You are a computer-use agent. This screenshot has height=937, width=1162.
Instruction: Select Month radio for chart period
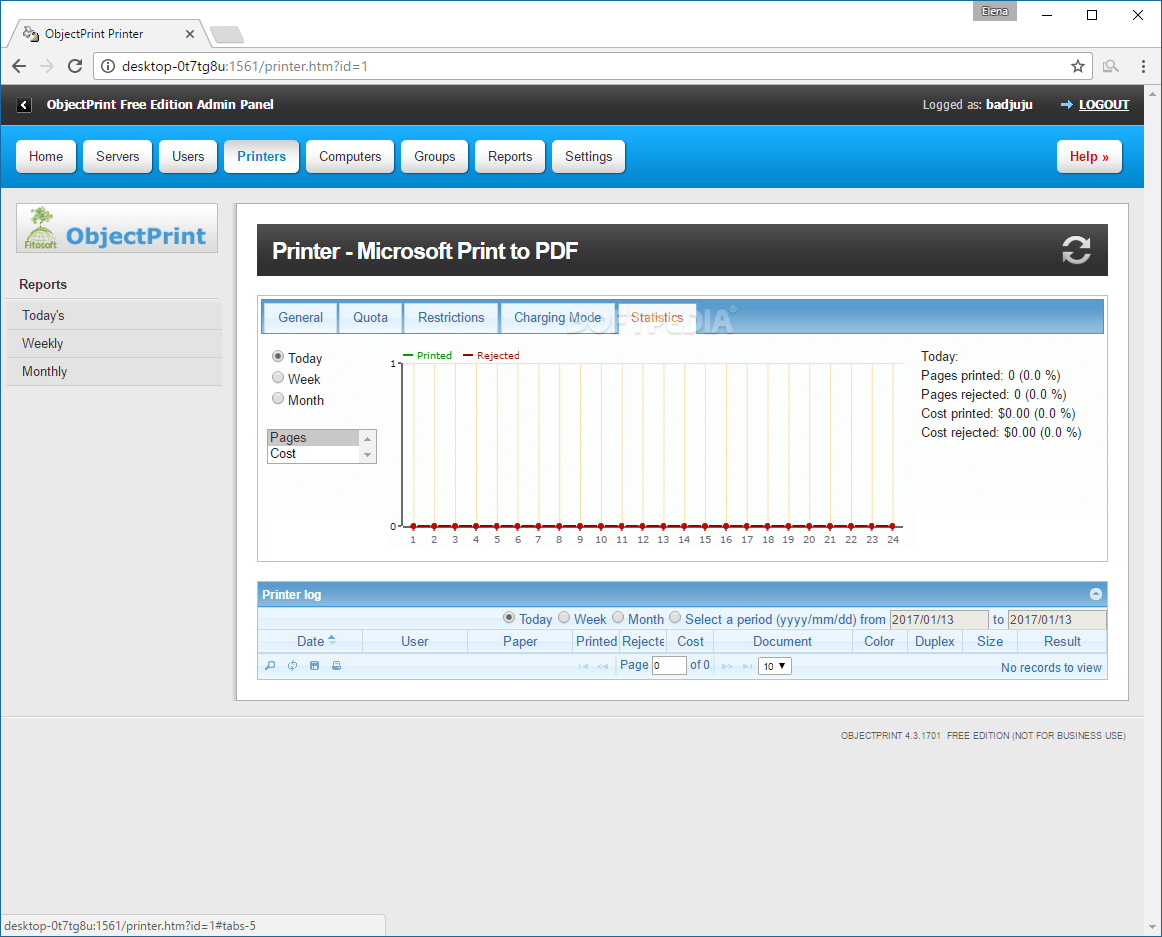point(278,398)
